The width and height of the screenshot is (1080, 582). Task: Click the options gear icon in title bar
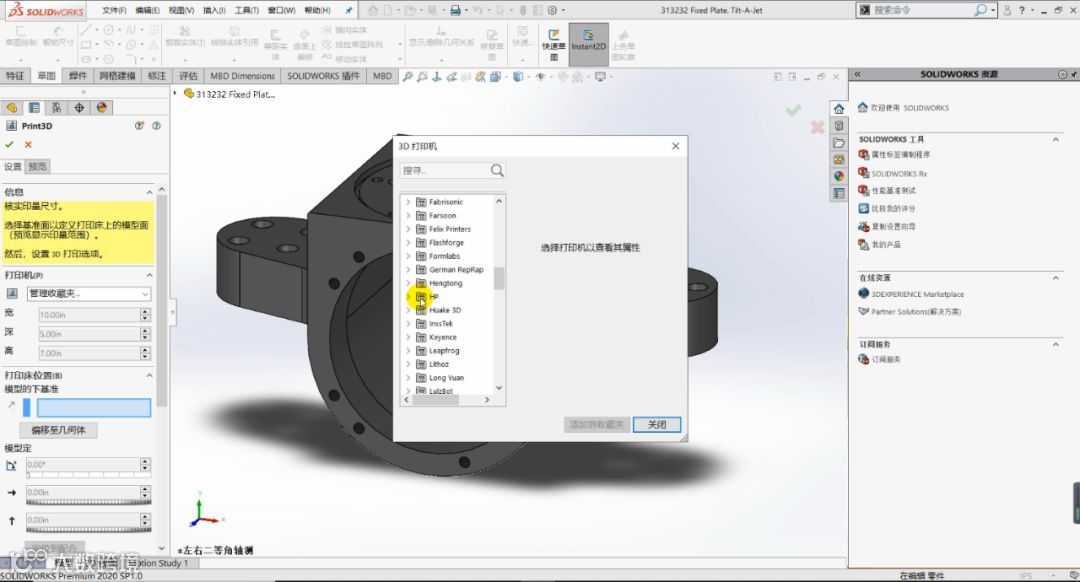(x=552, y=10)
